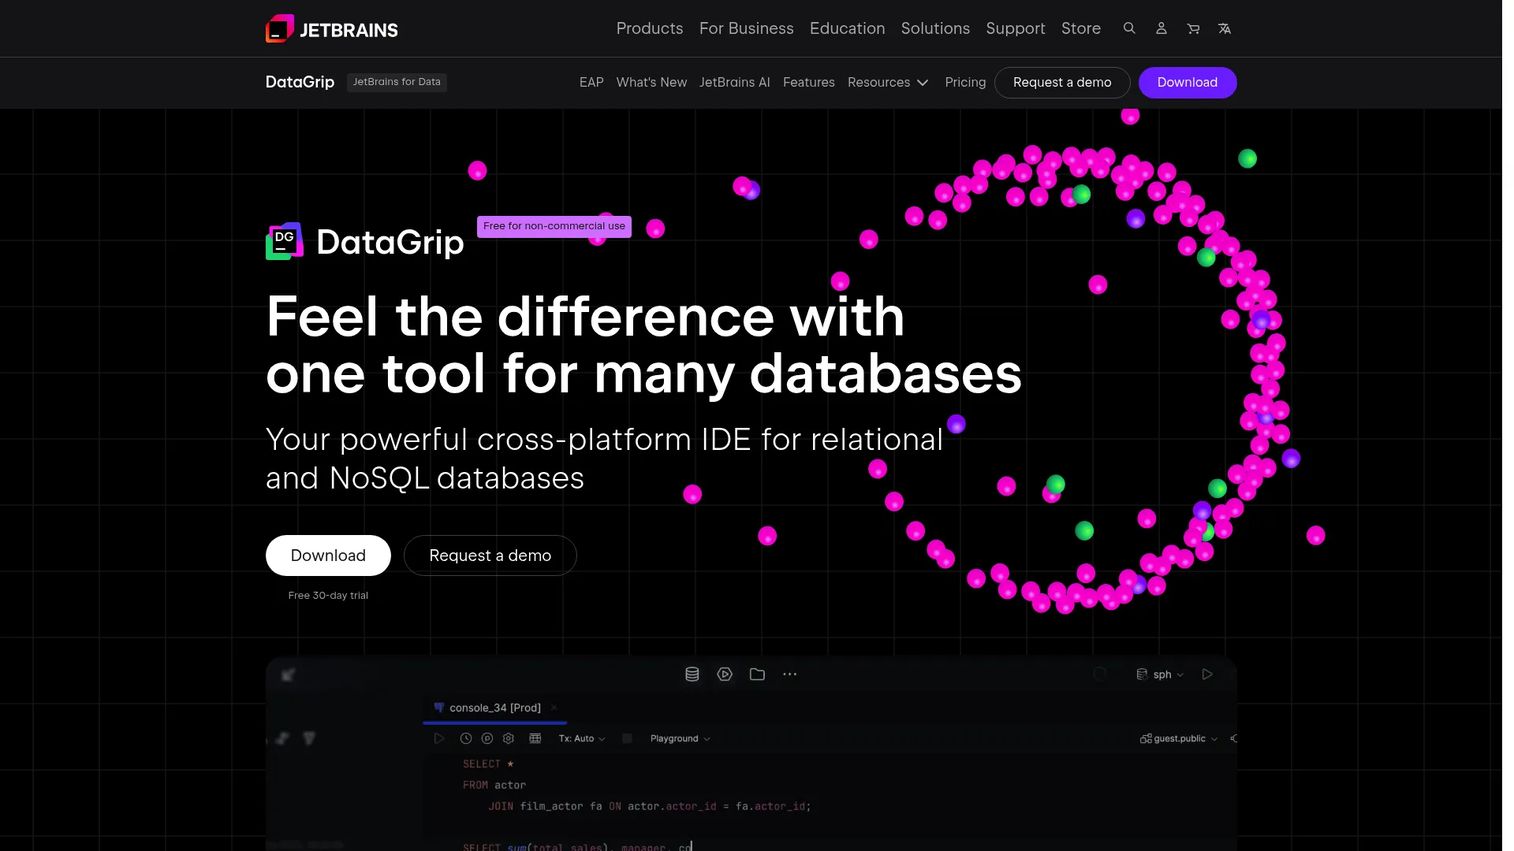This screenshot has width=1514, height=851.
Task: Click the purple Download button in navbar
Action: pos(1187,82)
